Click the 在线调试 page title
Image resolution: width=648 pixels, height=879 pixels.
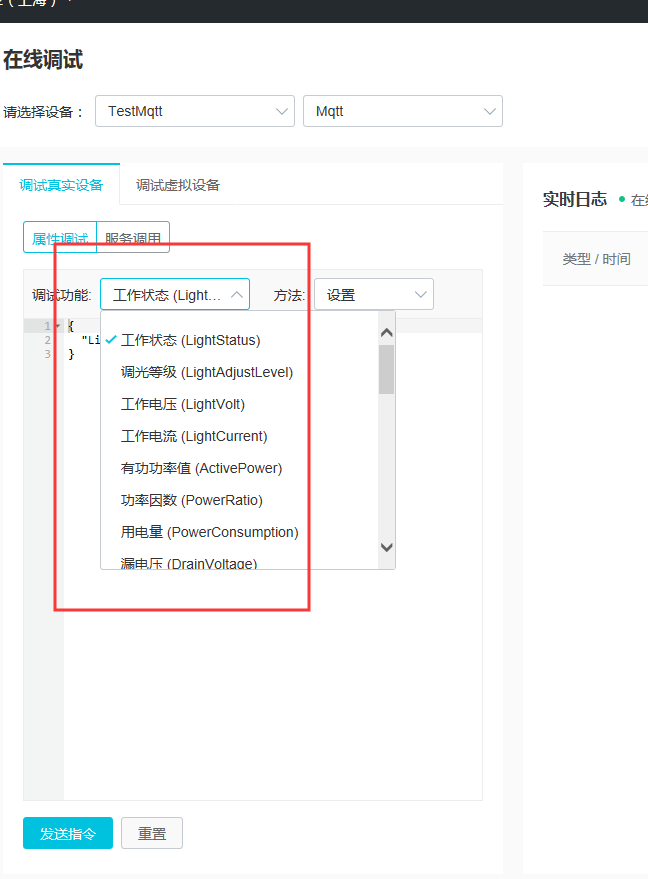coord(43,59)
